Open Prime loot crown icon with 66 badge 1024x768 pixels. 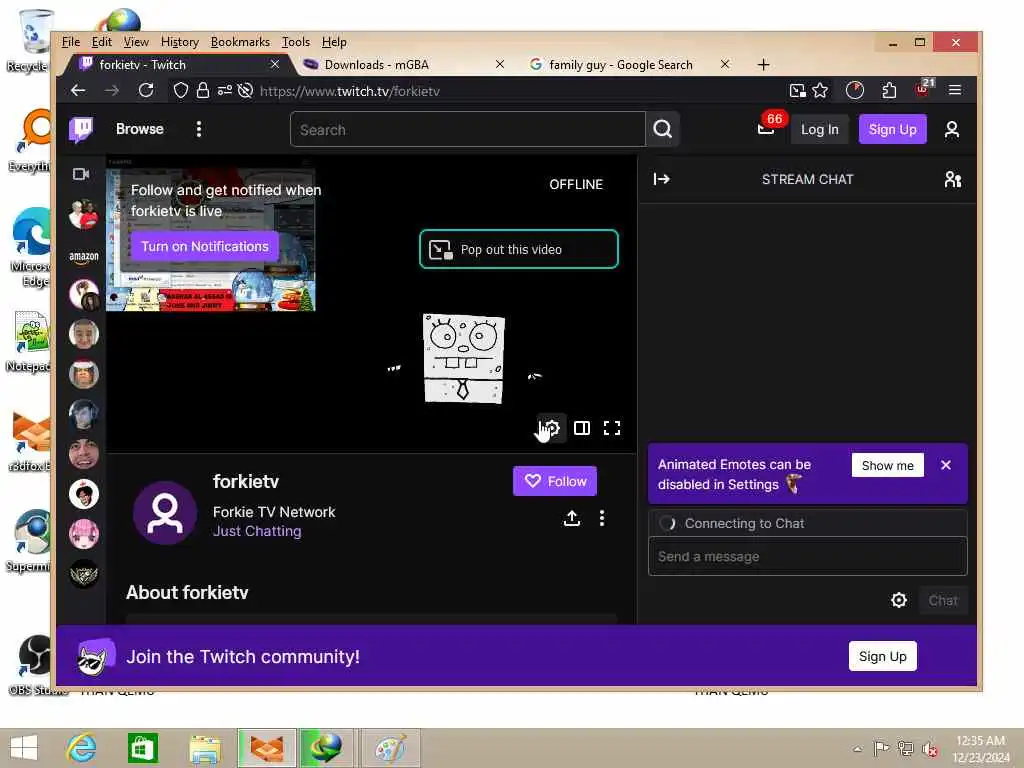(767, 128)
